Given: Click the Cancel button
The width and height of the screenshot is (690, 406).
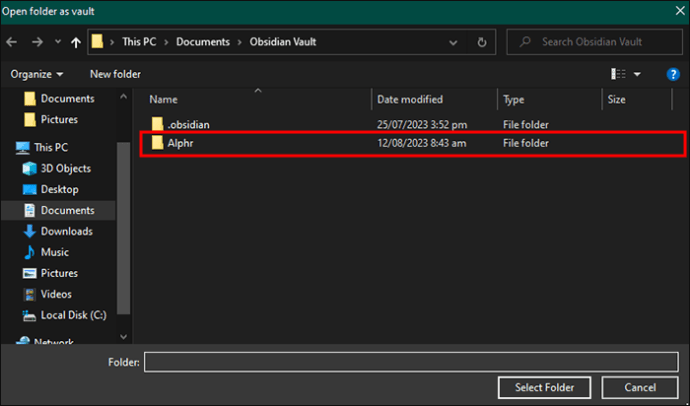Looking at the screenshot, I should [x=640, y=388].
